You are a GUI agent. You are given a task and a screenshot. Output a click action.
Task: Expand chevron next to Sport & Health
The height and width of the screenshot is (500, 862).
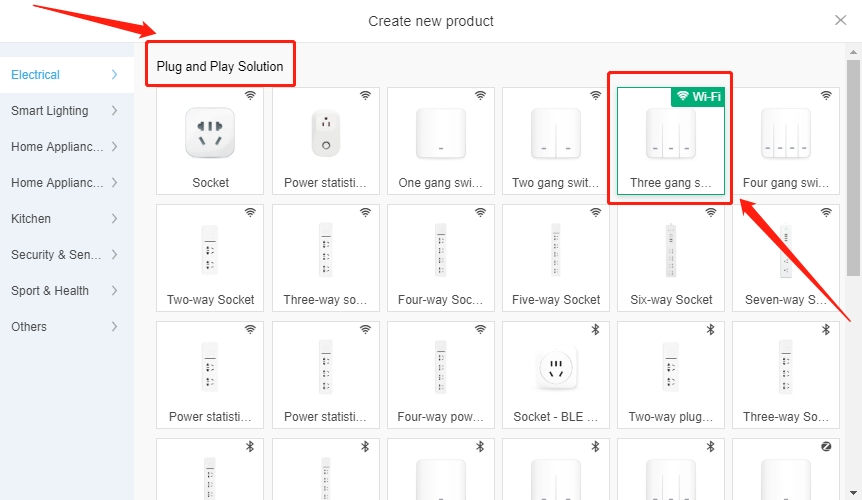[x=114, y=291]
